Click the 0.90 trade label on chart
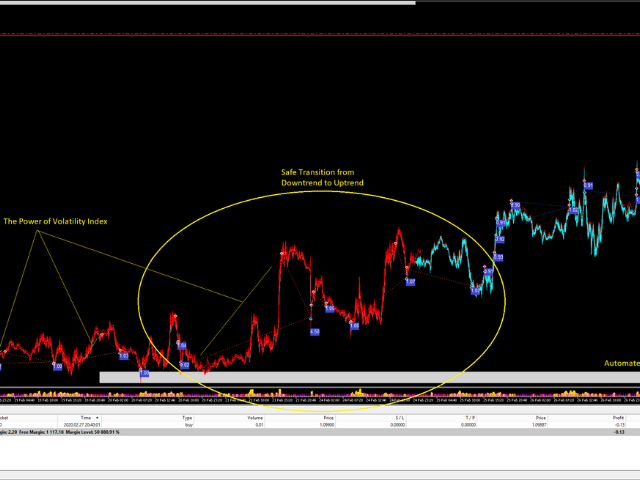 coord(516,205)
